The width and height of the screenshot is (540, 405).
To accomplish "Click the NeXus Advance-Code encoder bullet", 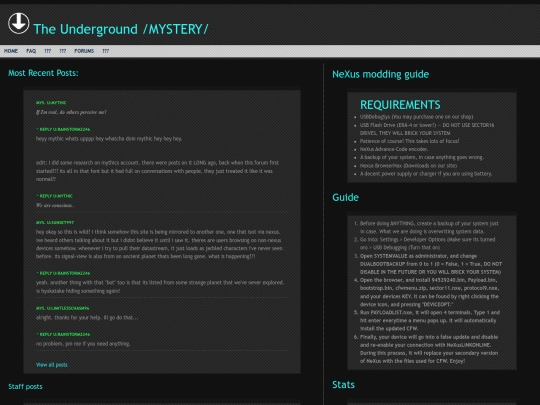I will coord(394,149).
